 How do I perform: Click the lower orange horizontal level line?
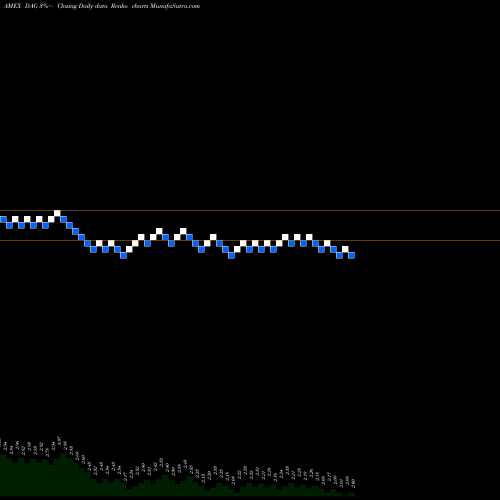click(250, 240)
